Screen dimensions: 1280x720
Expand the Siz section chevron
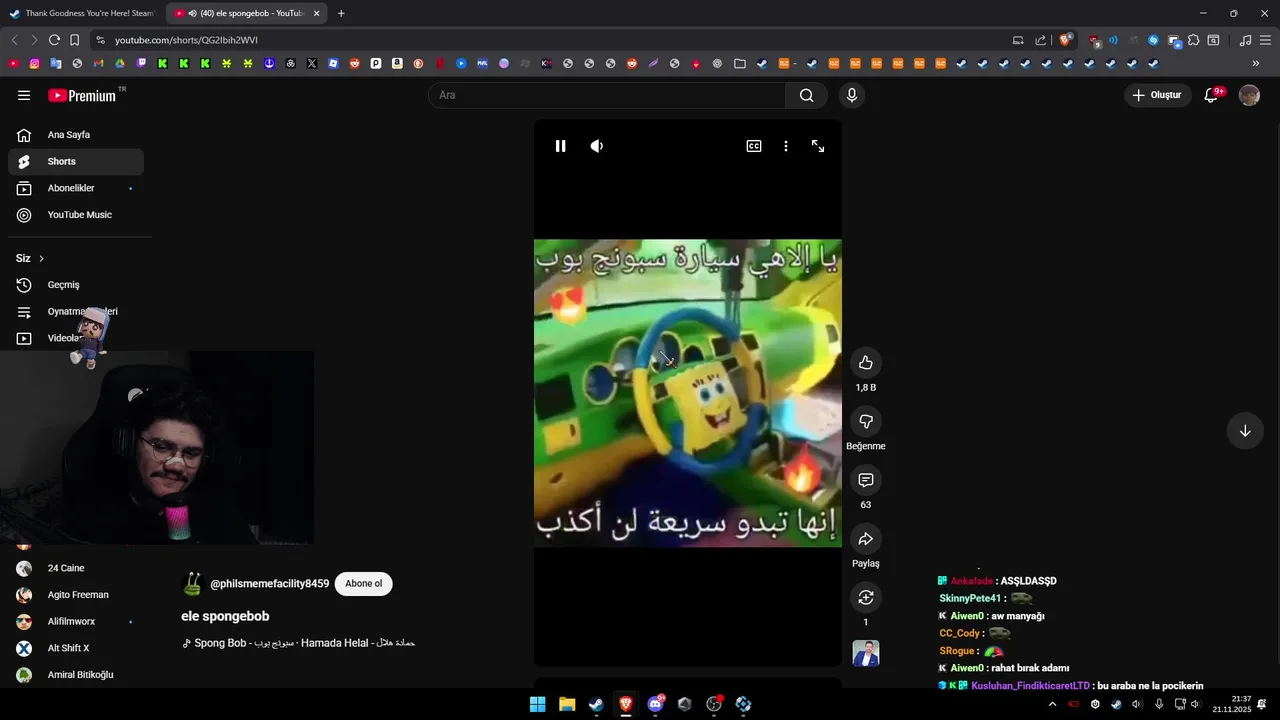pyautogui.click(x=41, y=259)
